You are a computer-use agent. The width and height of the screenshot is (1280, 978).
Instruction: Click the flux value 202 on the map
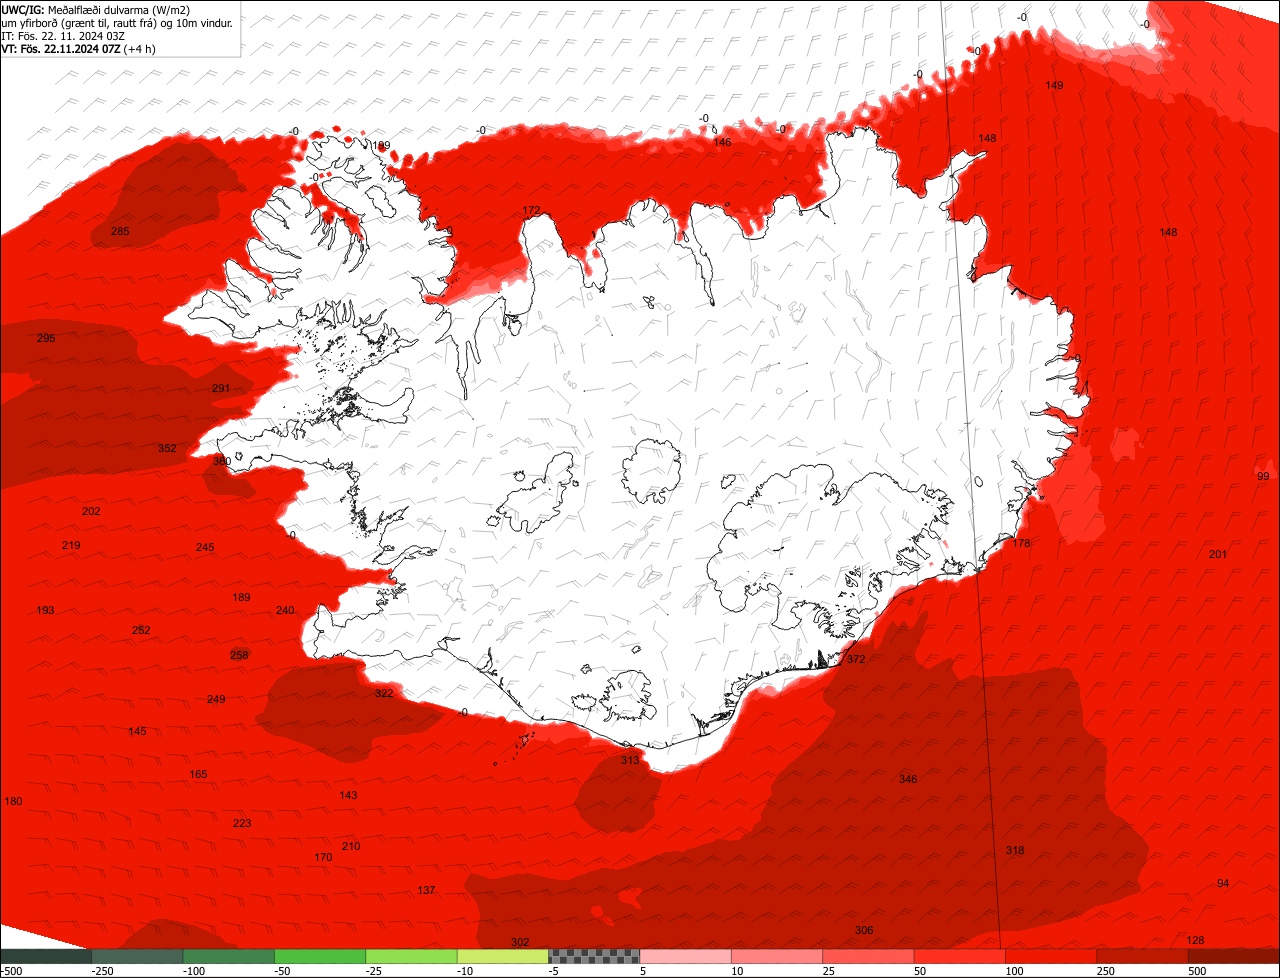(91, 511)
